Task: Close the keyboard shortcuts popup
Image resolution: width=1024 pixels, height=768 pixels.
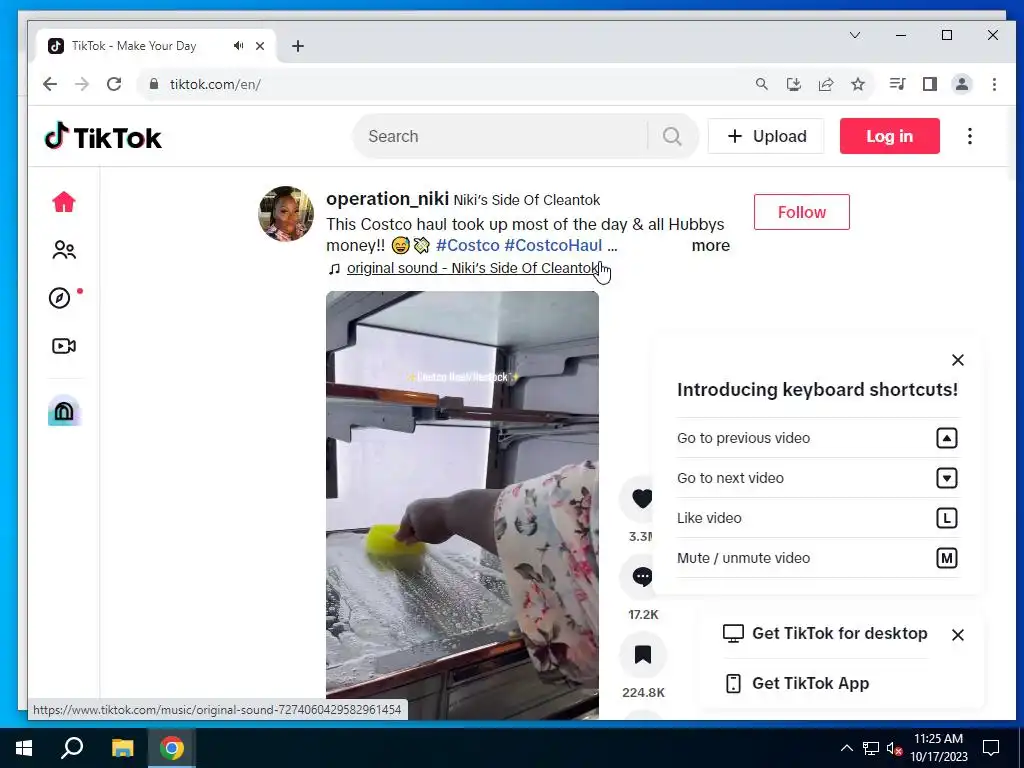Action: click(x=957, y=360)
